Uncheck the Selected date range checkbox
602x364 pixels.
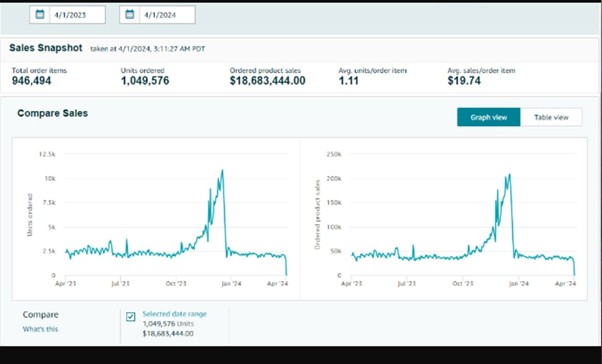pyautogui.click(x=131, y=317)
